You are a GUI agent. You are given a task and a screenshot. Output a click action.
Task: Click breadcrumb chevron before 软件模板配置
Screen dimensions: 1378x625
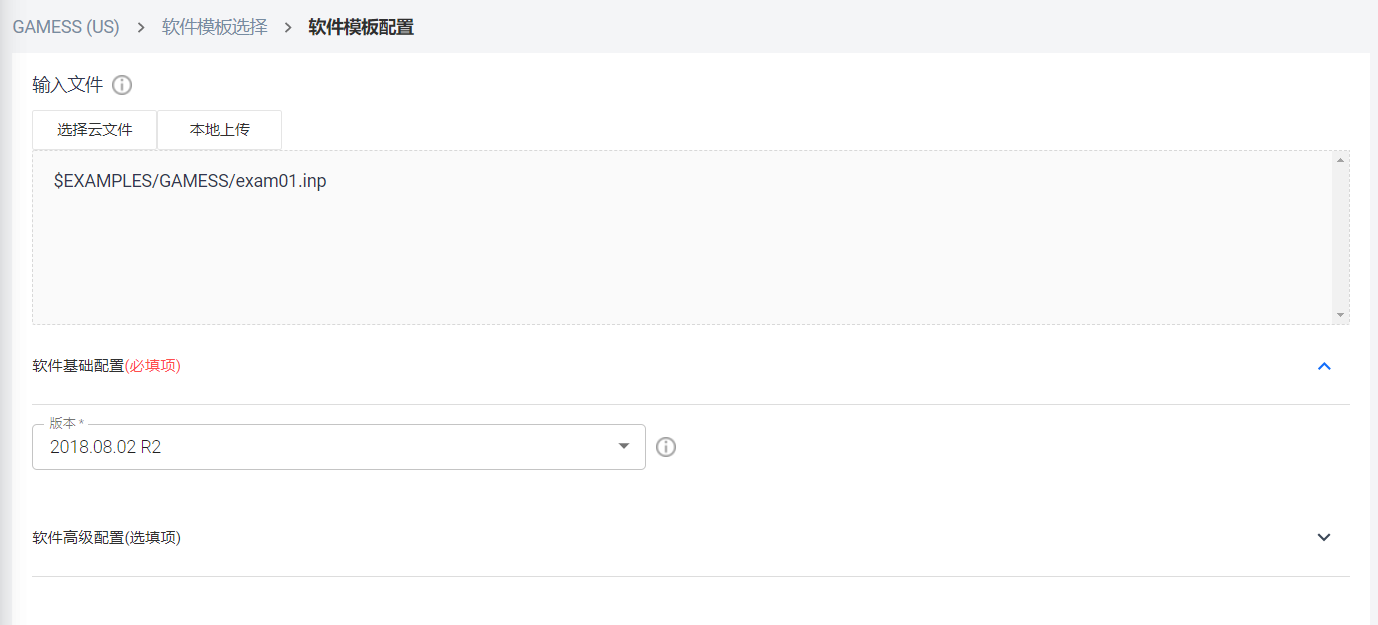[x=288, y=27]
